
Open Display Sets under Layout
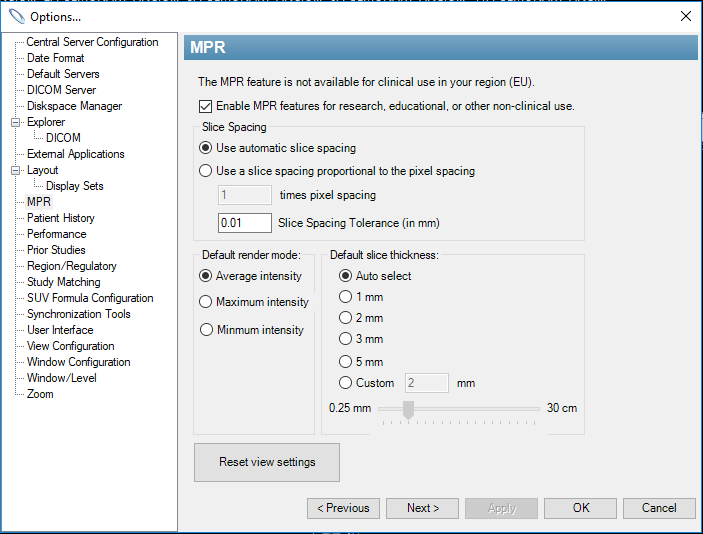point(74,186)
